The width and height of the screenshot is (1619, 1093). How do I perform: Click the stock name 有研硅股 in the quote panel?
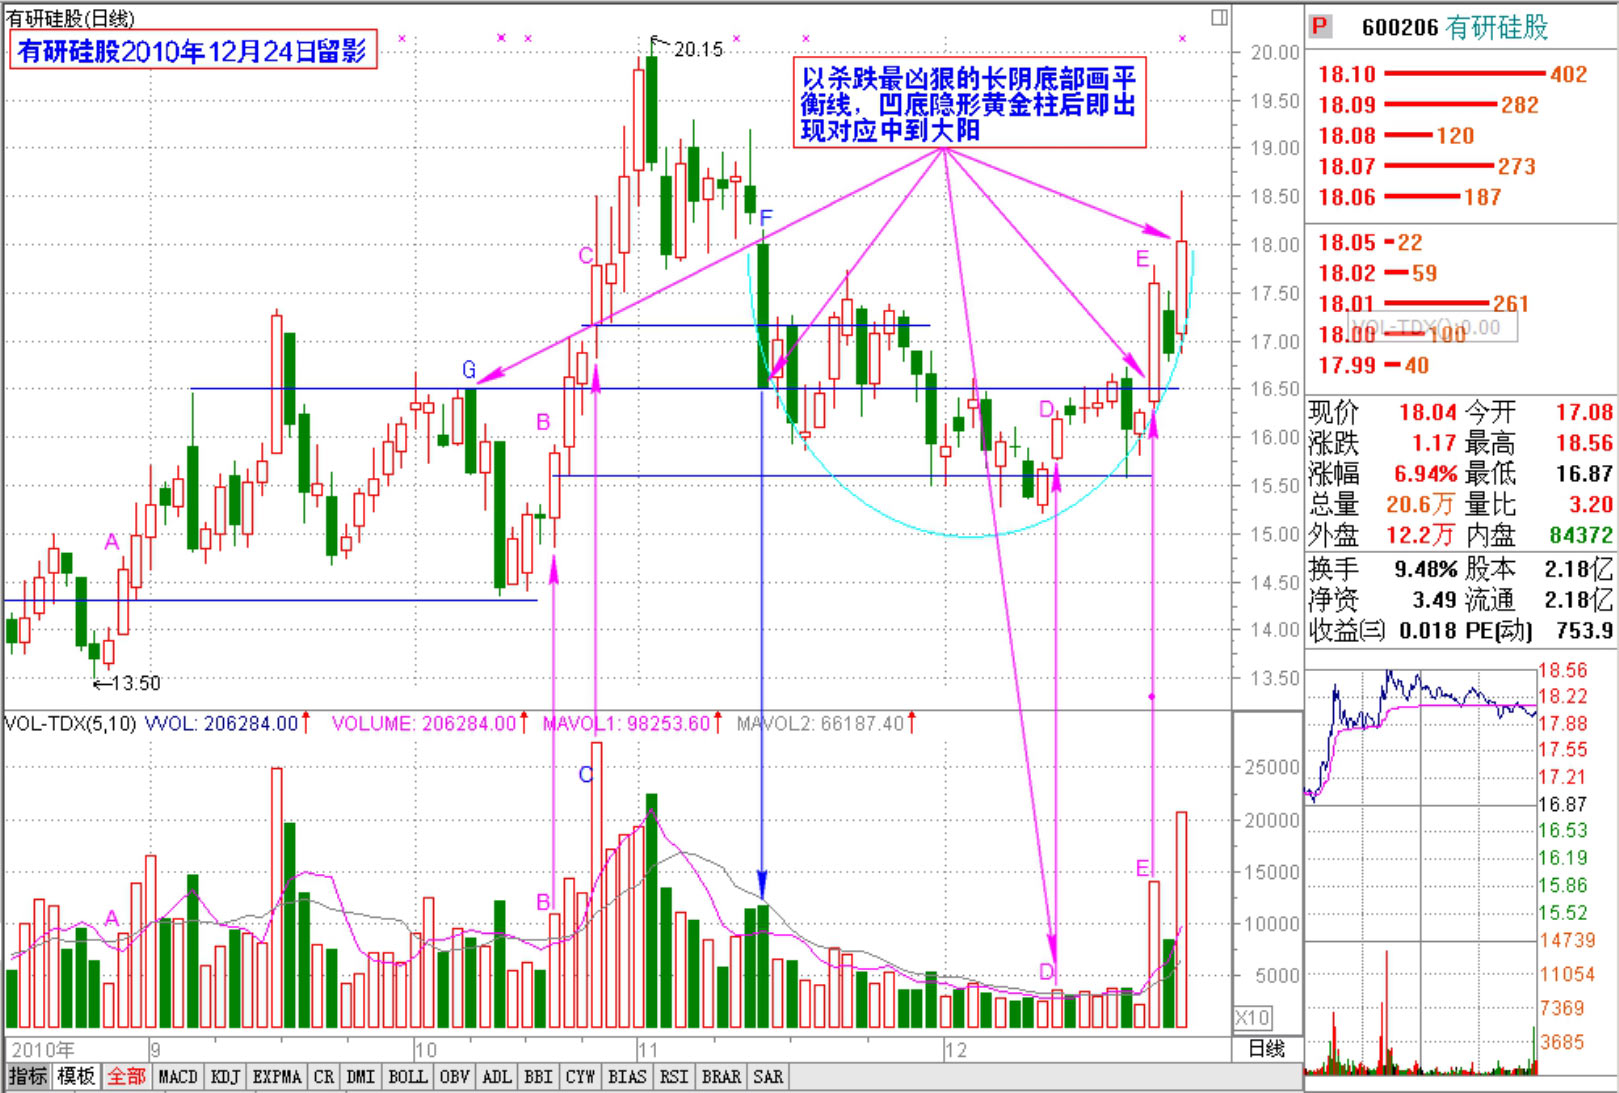tap(1497, 27)
